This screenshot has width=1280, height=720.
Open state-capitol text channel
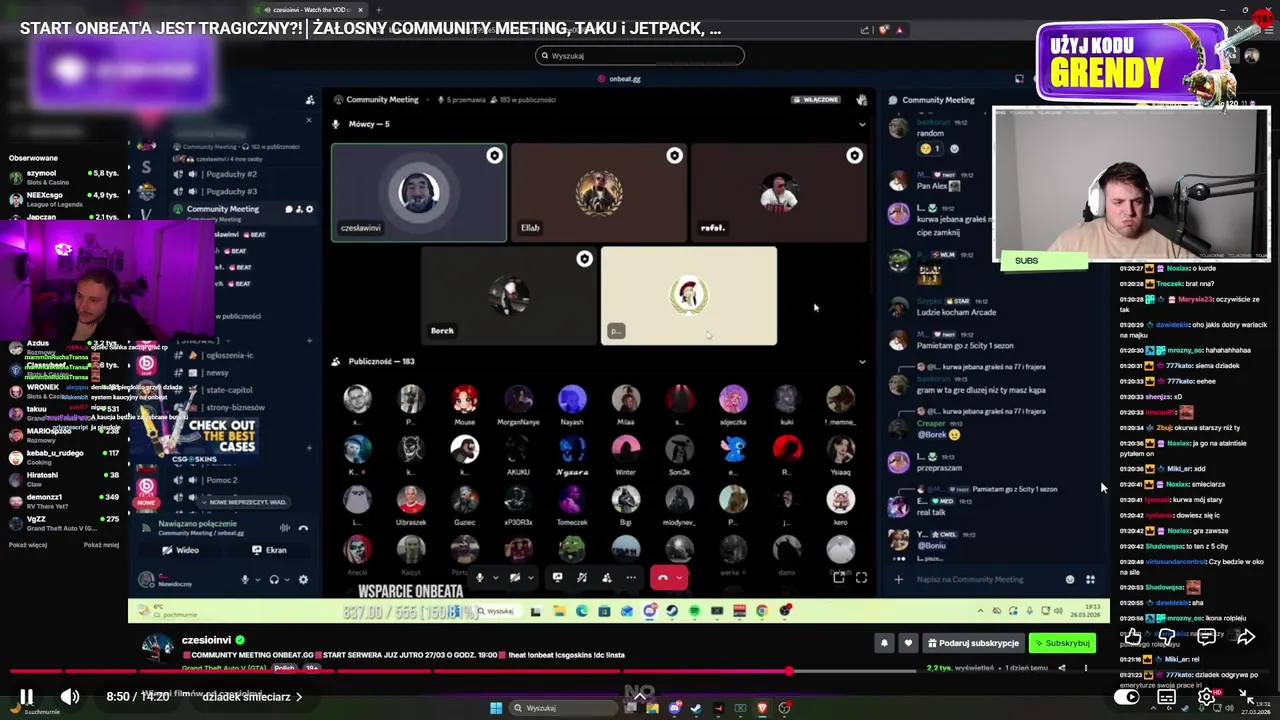coord(229,390)
